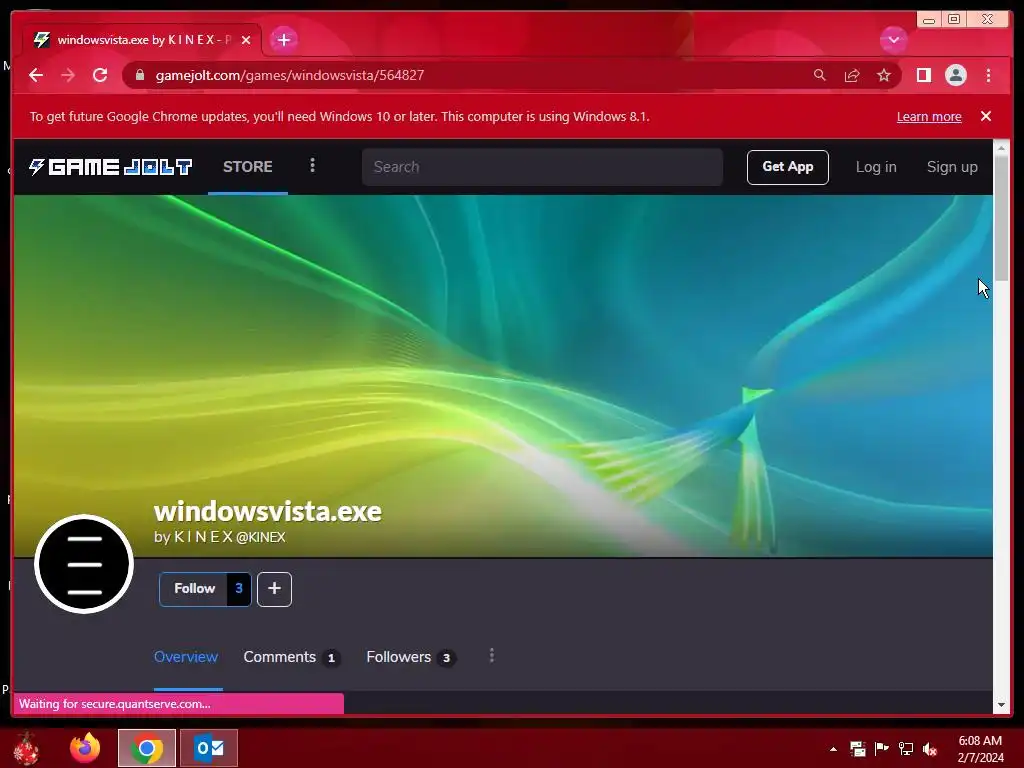Click the windowsvista.exe game title
This screenshot has height=768, width=1024.
[x=268, y=511]
